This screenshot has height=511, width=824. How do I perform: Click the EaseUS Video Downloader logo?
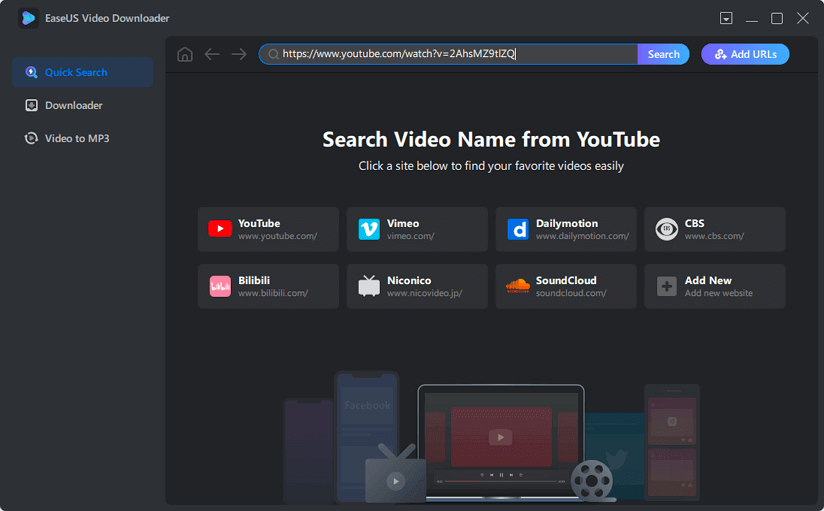coord(28,18)
